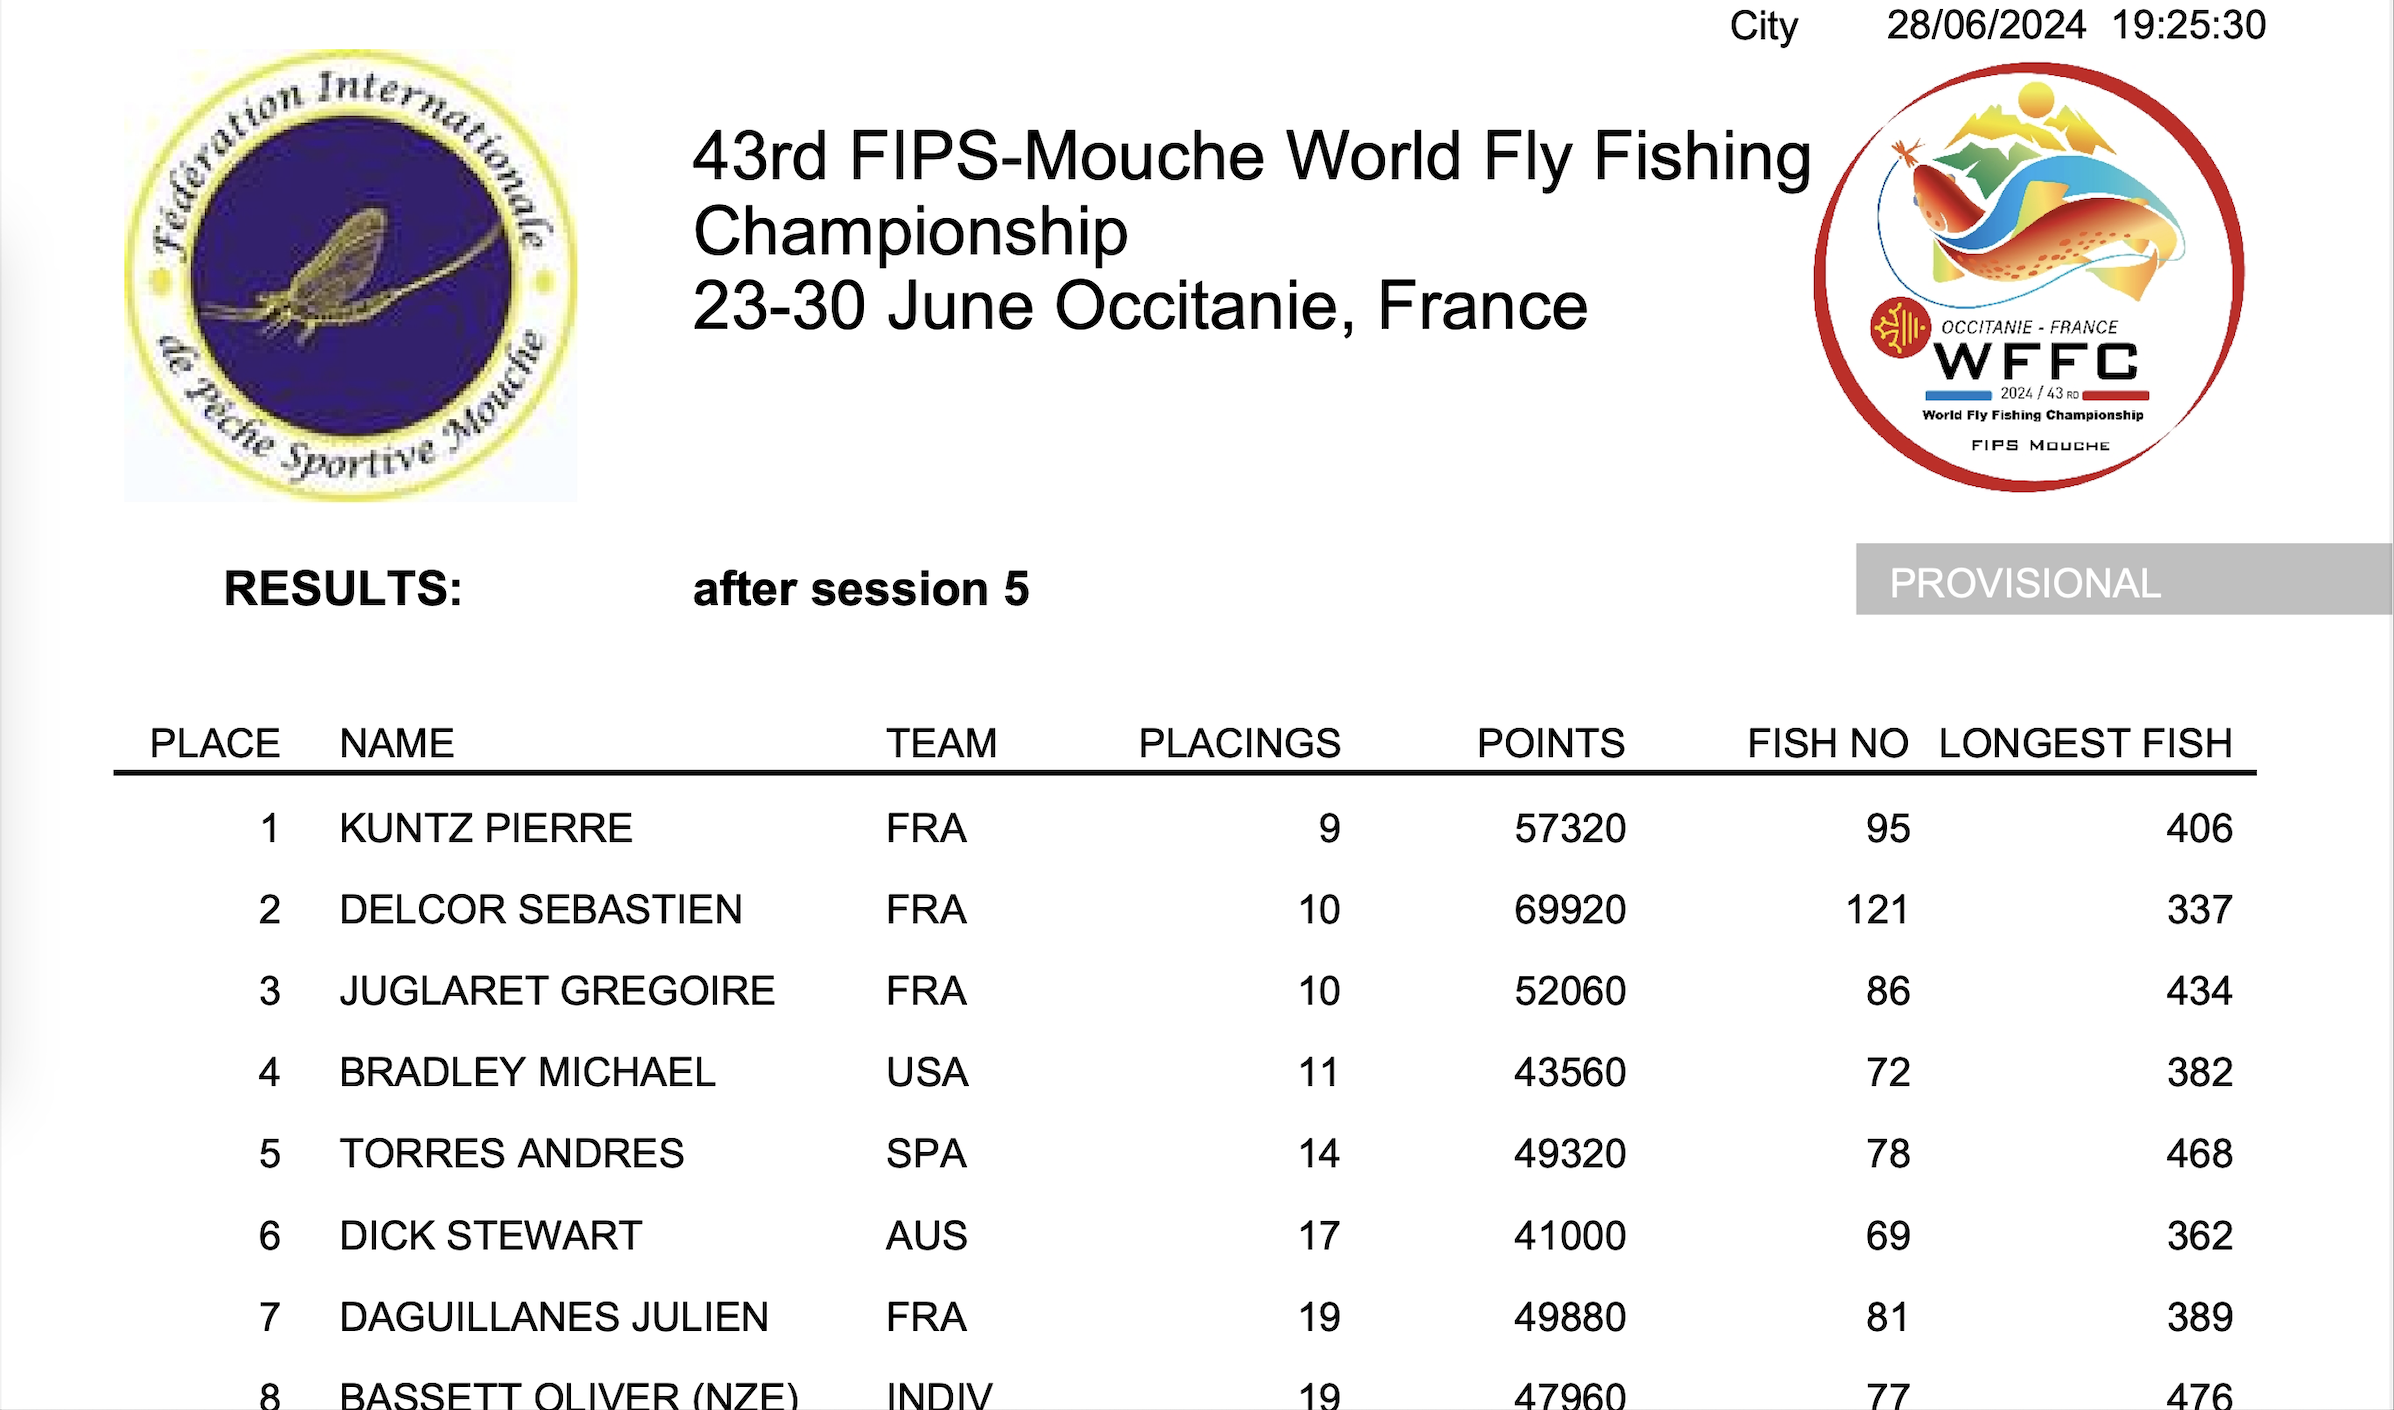Click the PLACINGS column header

(x=1240, y=744)
